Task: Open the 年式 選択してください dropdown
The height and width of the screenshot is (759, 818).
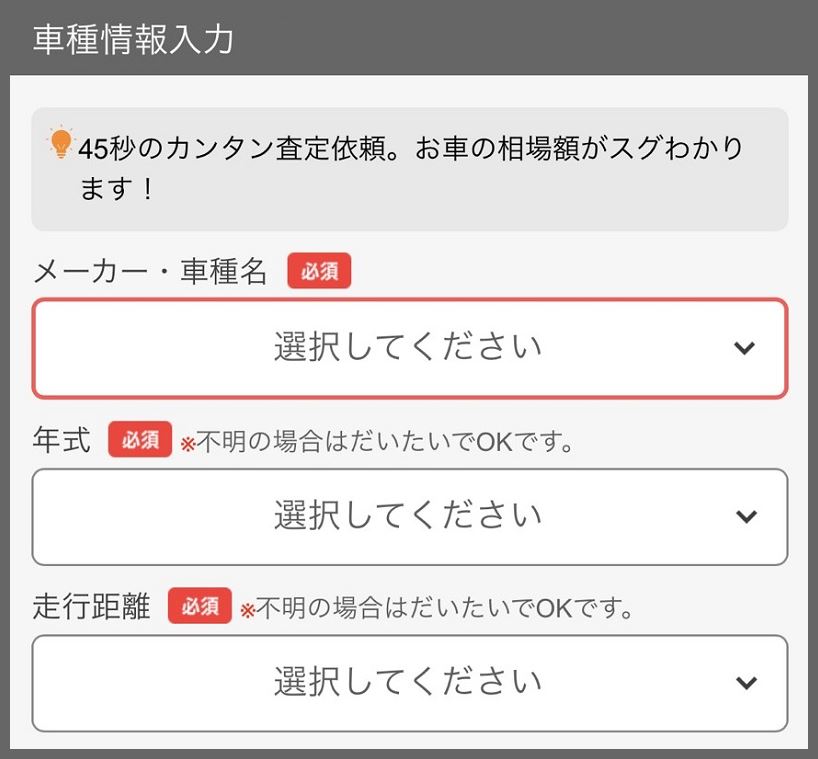Action: [x=409, y=516]
